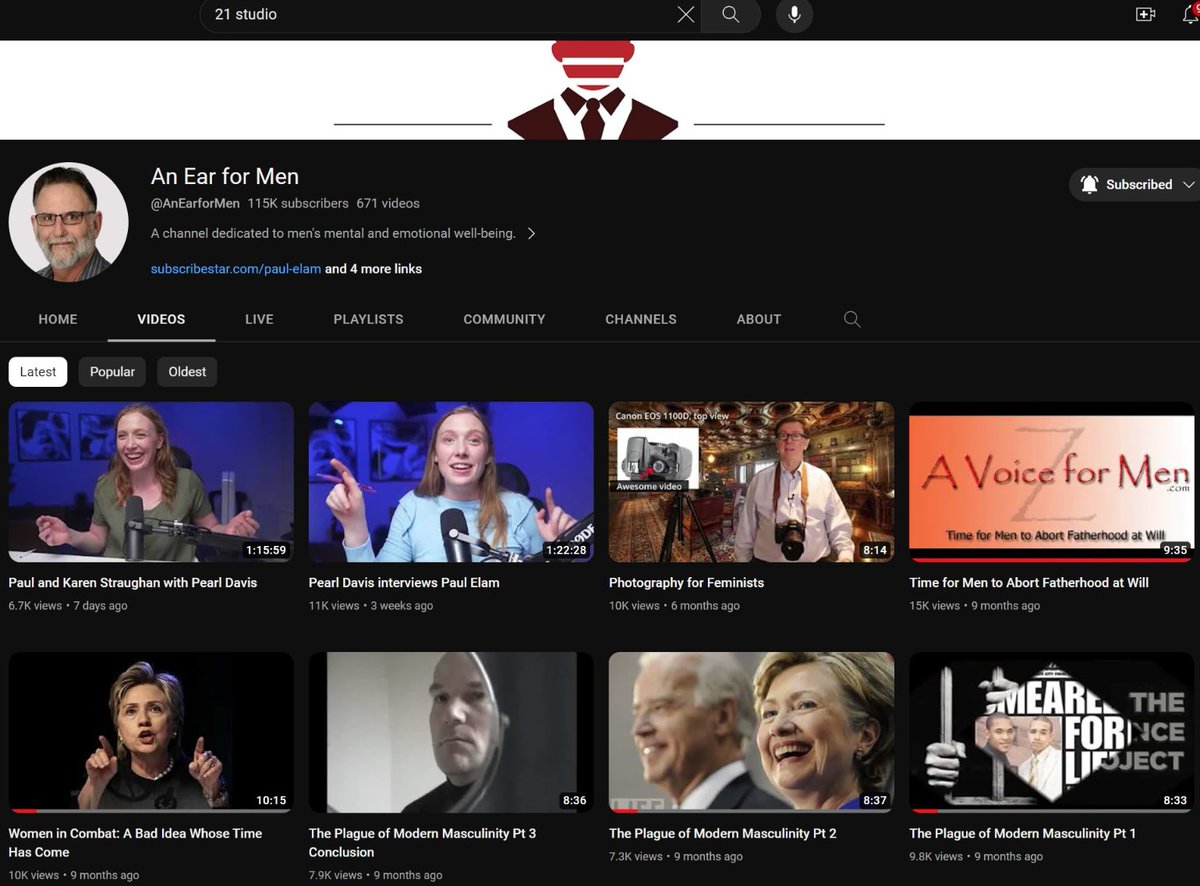Open the LIVE tab

259,319
